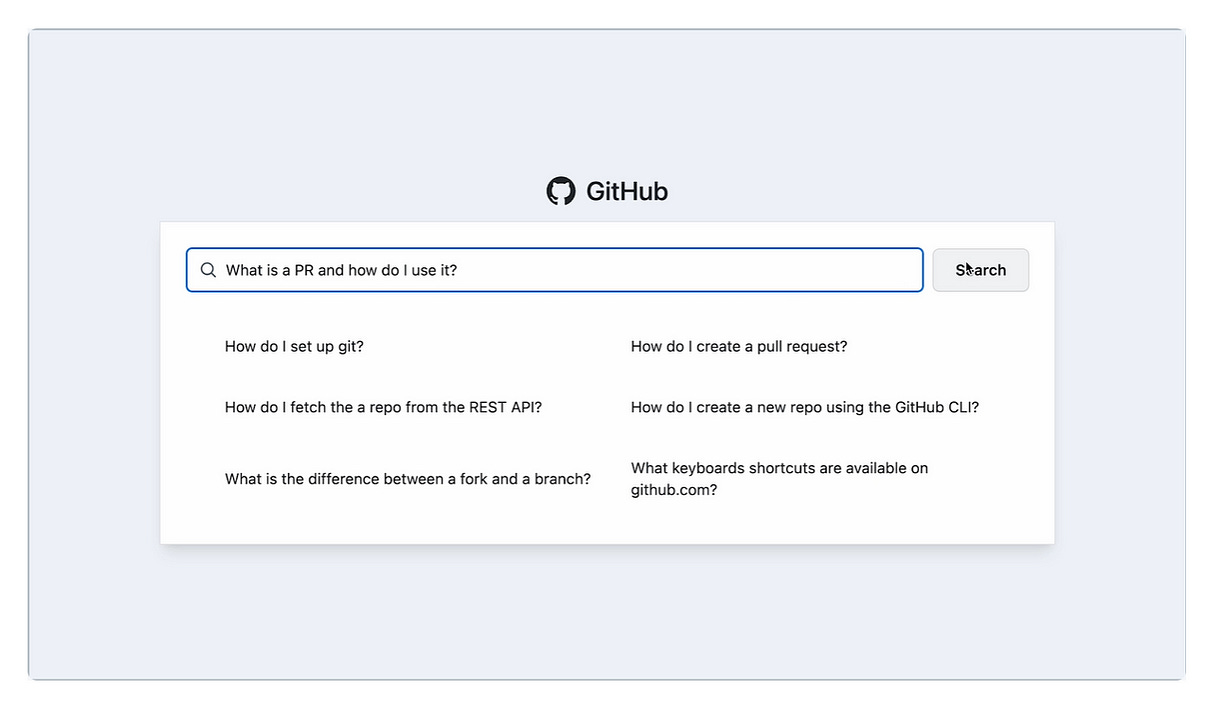
Task: Open "What keyboards shortcuts are available on github.com?"
Action: (779, 478)
